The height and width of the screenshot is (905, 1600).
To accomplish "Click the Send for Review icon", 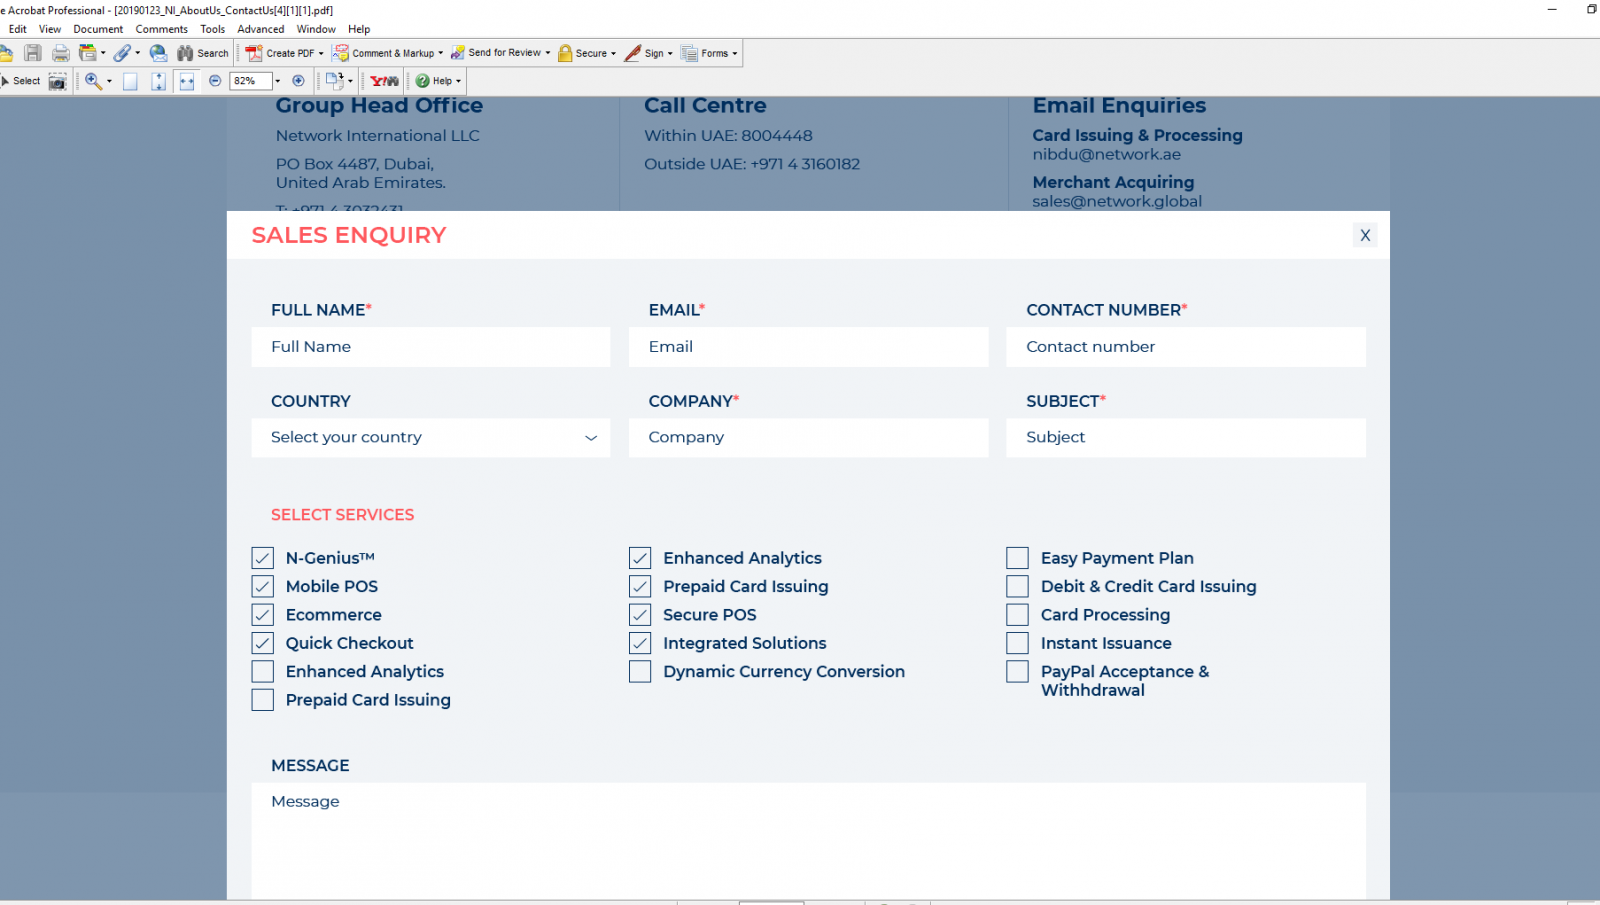I will [458, 53].
